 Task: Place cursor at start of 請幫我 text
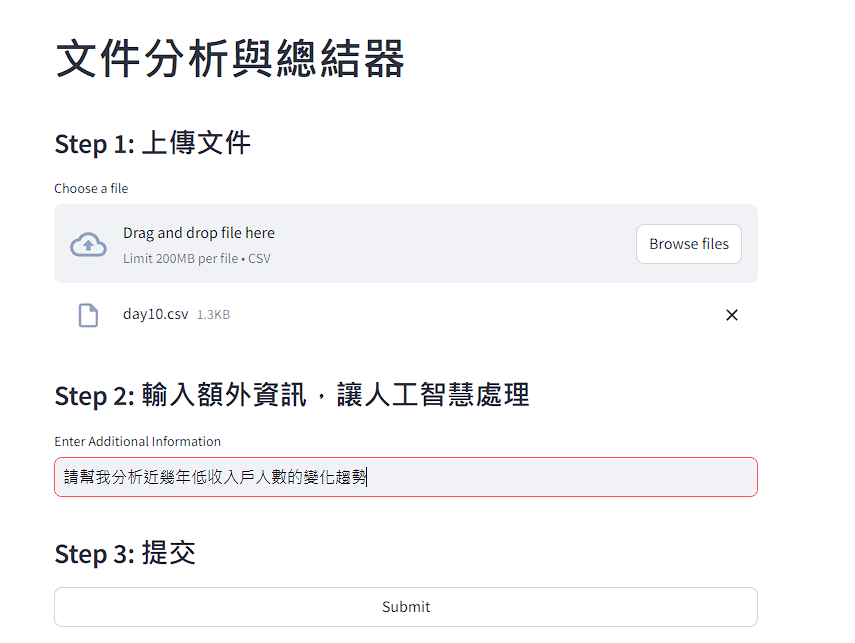click(65, 477)
